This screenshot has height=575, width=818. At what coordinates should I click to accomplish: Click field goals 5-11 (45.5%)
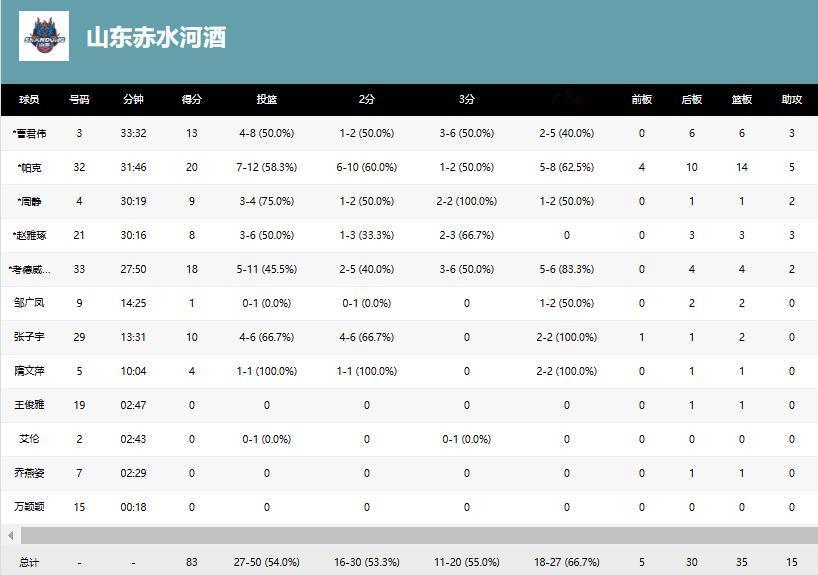267,269
